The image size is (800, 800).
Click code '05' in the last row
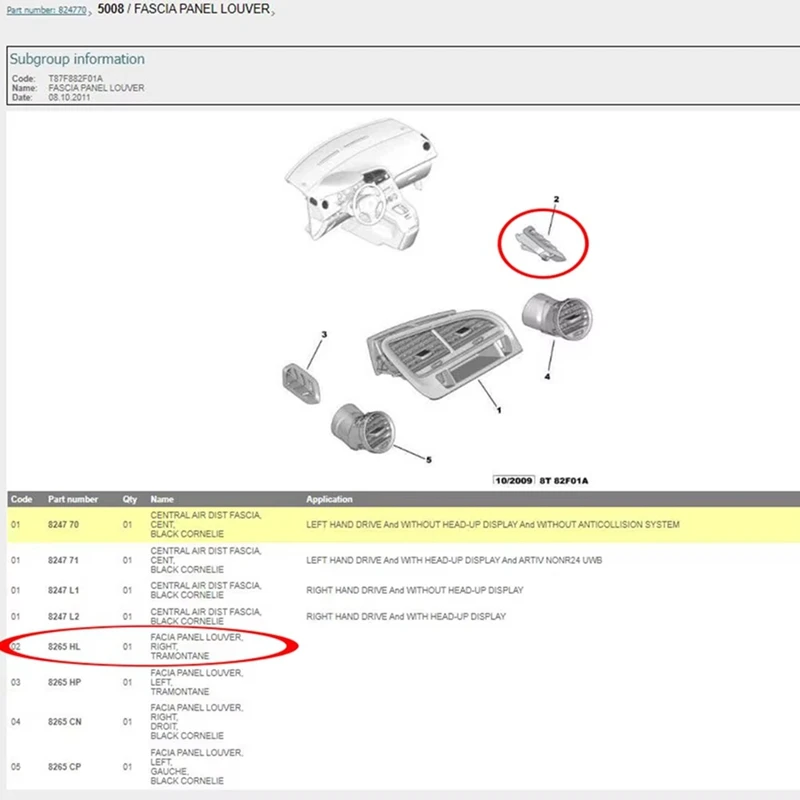pos(16,766)
